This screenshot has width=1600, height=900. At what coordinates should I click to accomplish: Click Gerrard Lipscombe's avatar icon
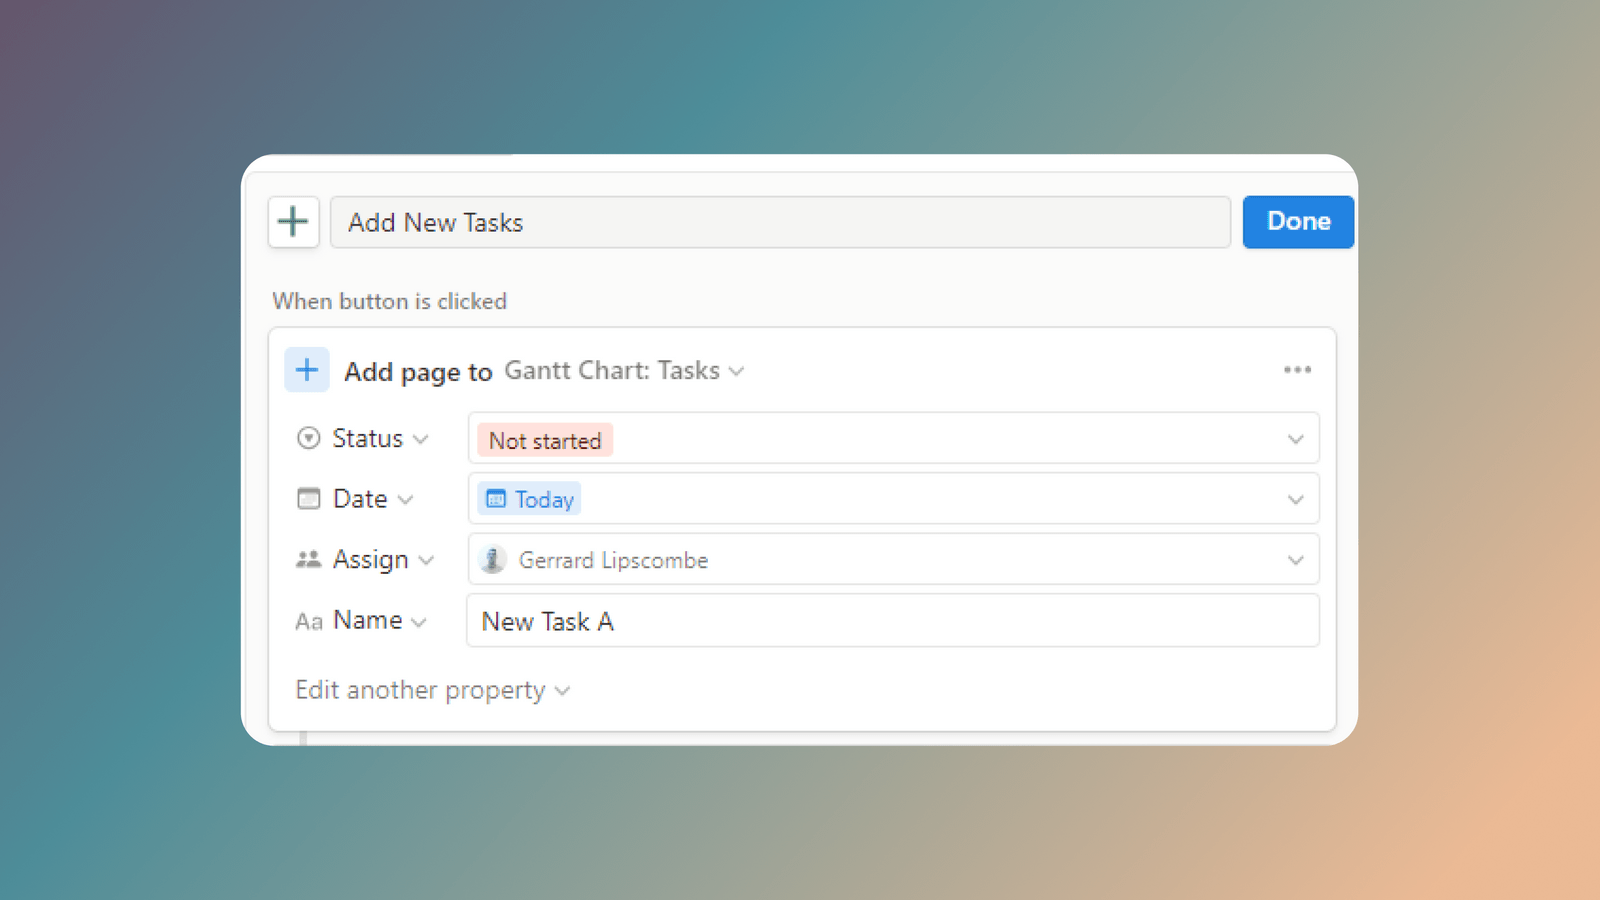(x=492, y=560)
